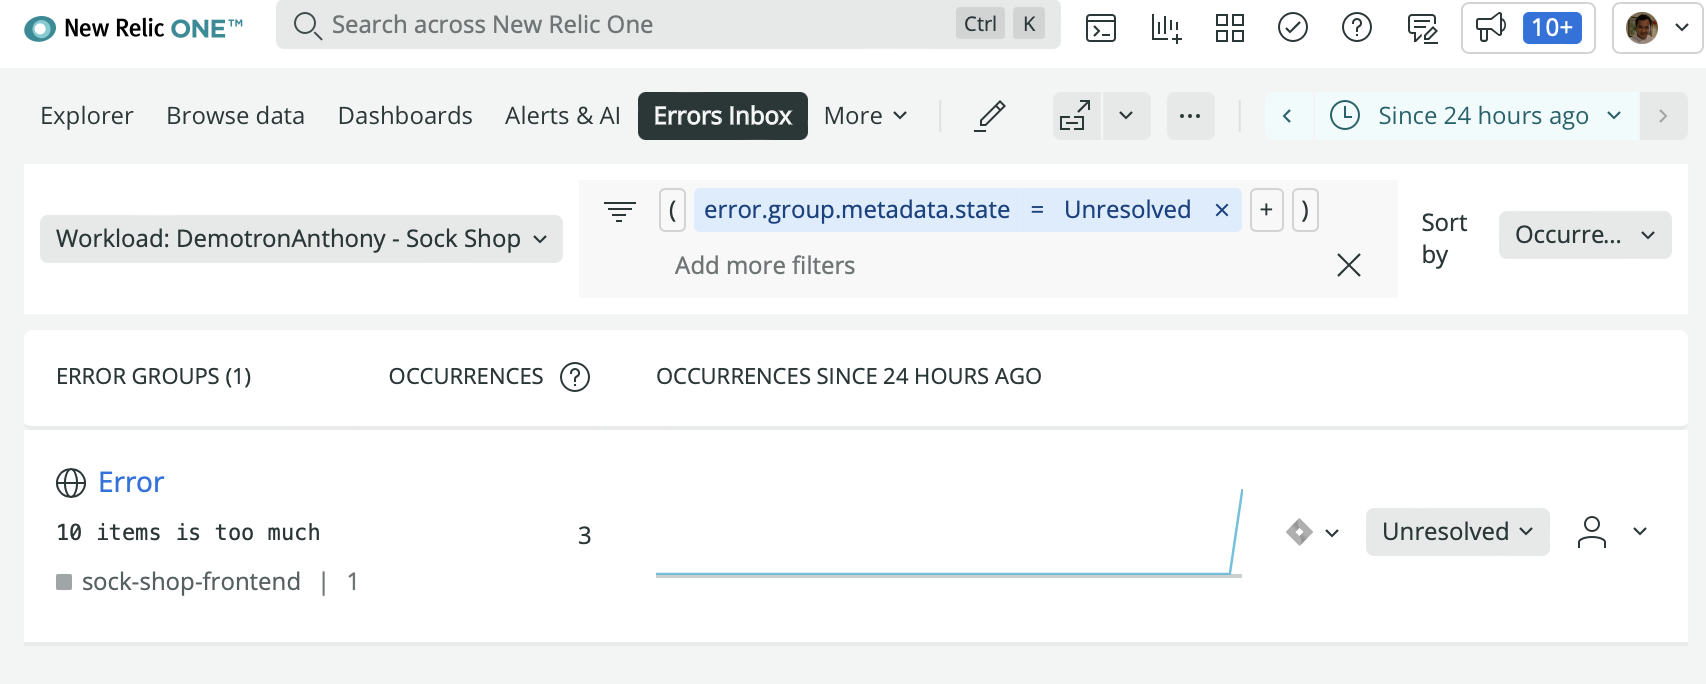Open the Since 24 hours ago time picker

[1476, 116]
